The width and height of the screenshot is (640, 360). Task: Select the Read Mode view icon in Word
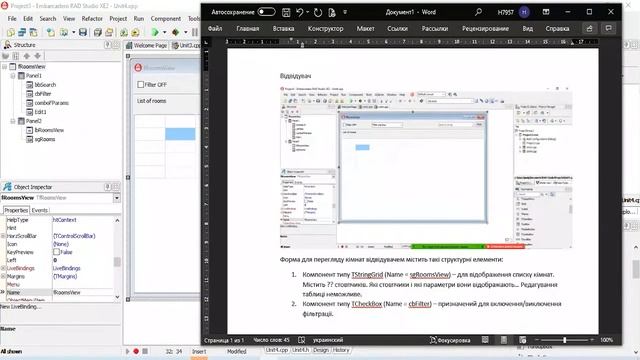pyautogui.click(x=485, y=340)
